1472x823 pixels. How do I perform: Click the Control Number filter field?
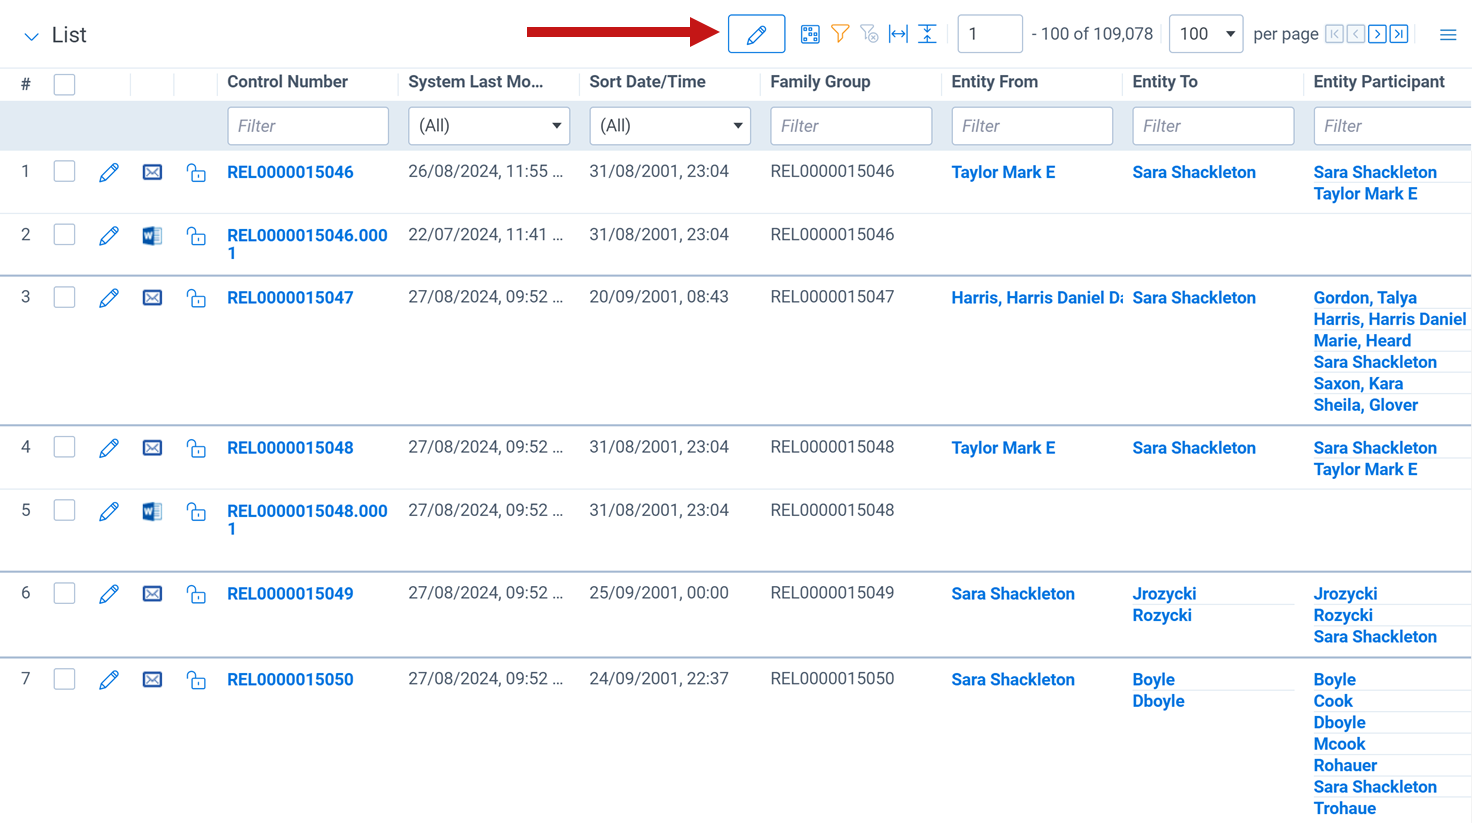click(x=308, y=126)
